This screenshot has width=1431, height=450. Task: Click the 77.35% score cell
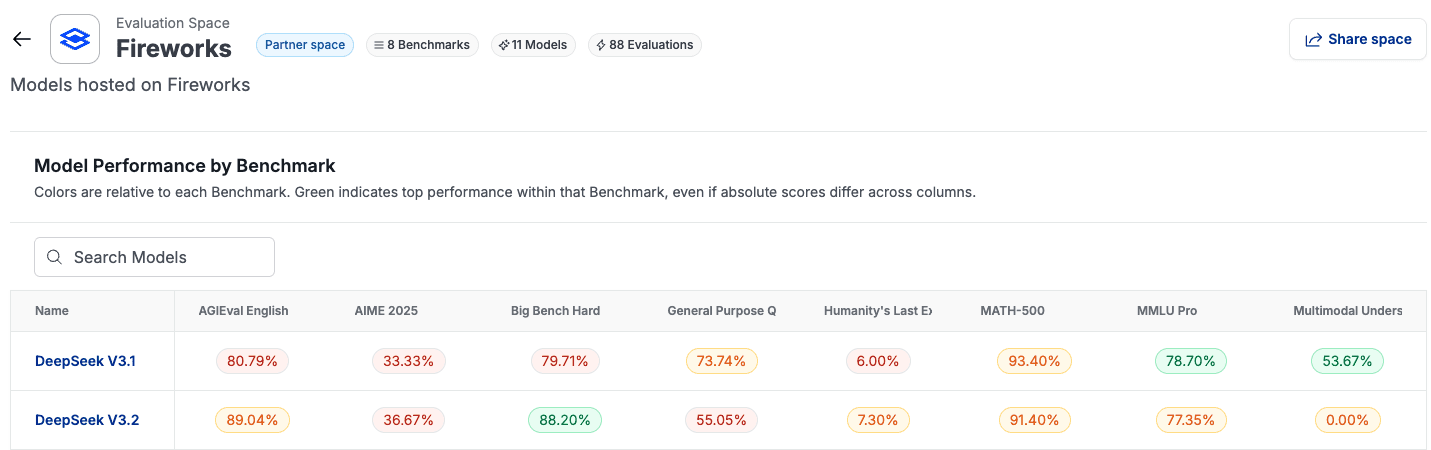tap(1190, 420)
